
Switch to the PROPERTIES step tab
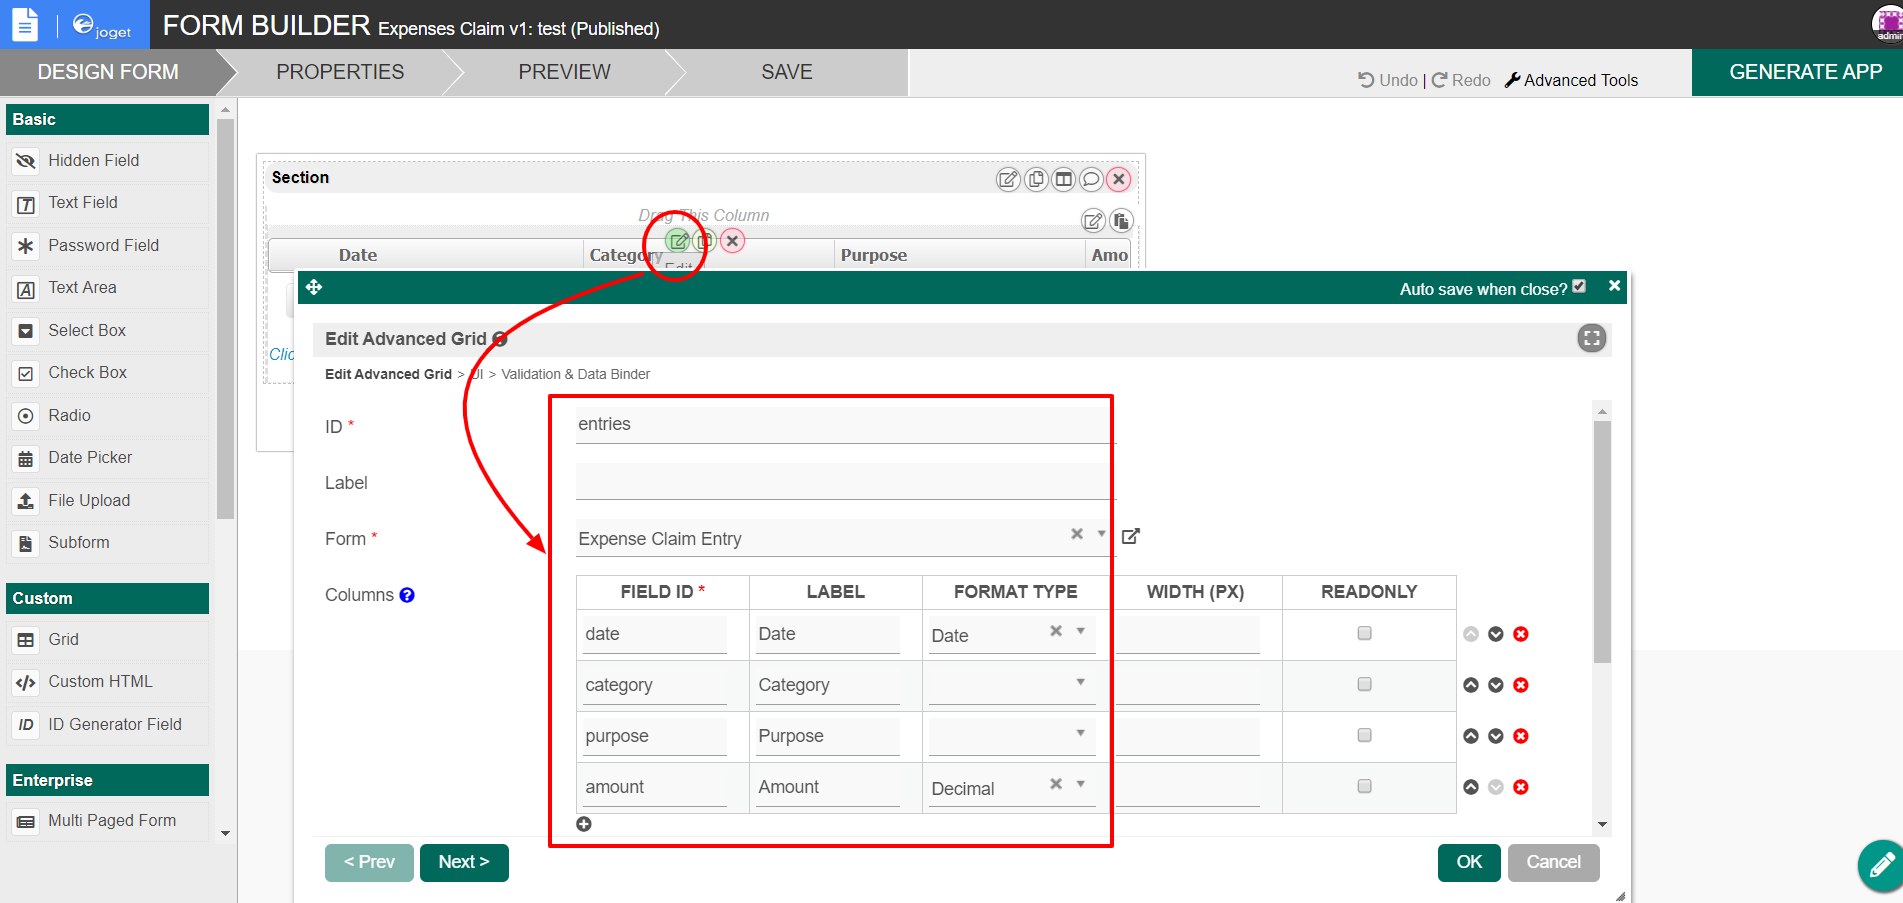pyautogui.click(x=340, y=72)
